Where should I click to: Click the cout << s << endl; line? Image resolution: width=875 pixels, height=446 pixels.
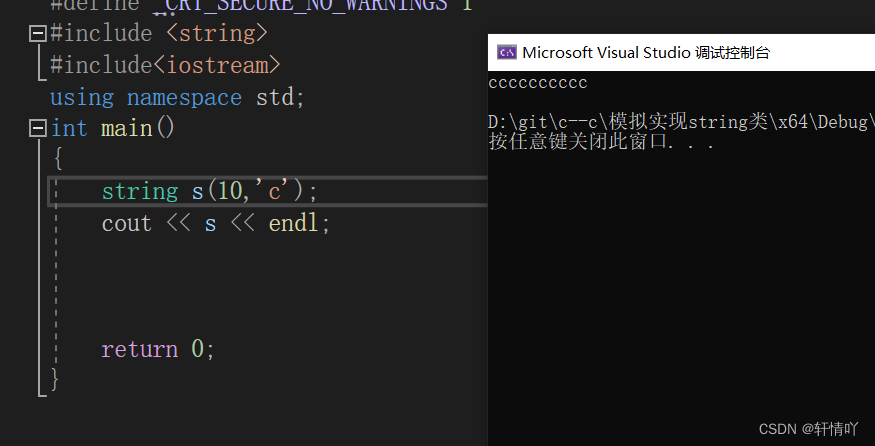pos(216,223)
